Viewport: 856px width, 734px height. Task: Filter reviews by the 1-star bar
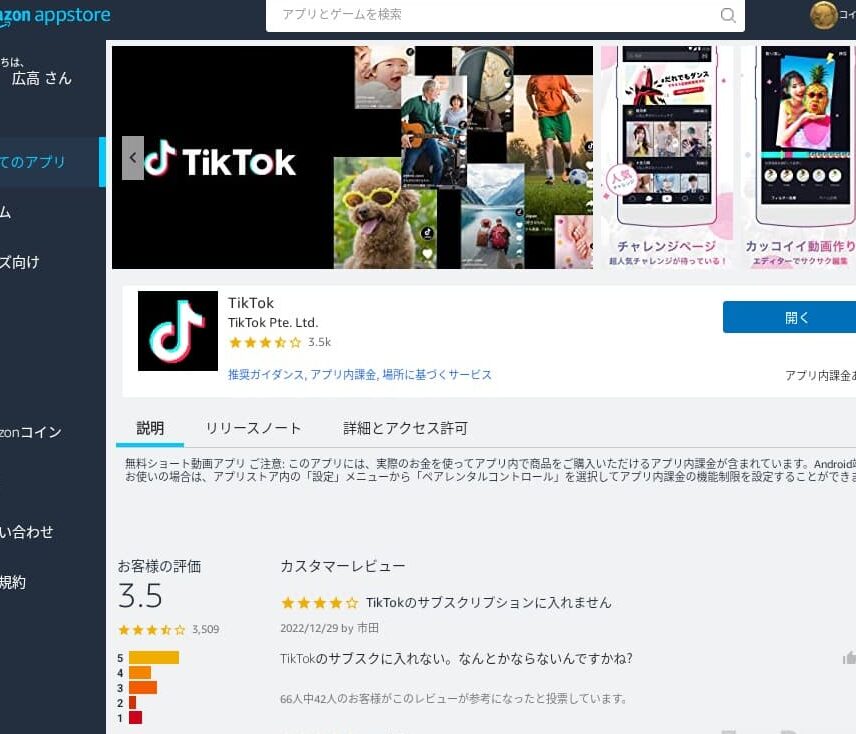[x=135, y=718]
